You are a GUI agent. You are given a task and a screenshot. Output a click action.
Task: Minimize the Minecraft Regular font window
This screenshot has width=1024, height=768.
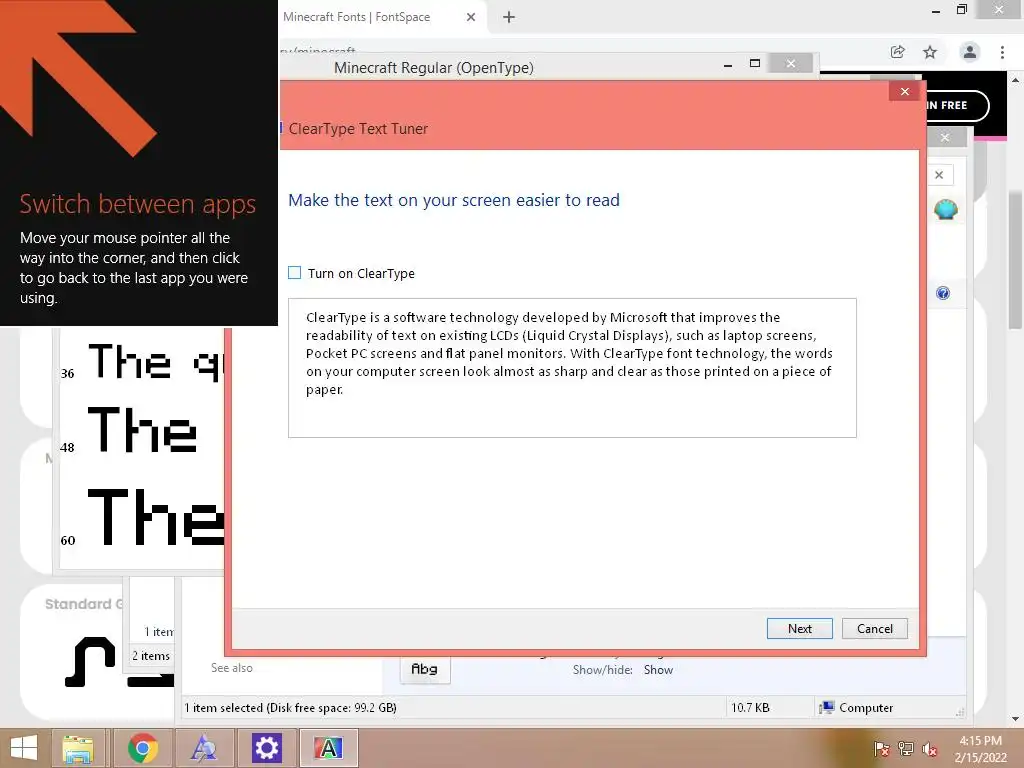point(728,64)
